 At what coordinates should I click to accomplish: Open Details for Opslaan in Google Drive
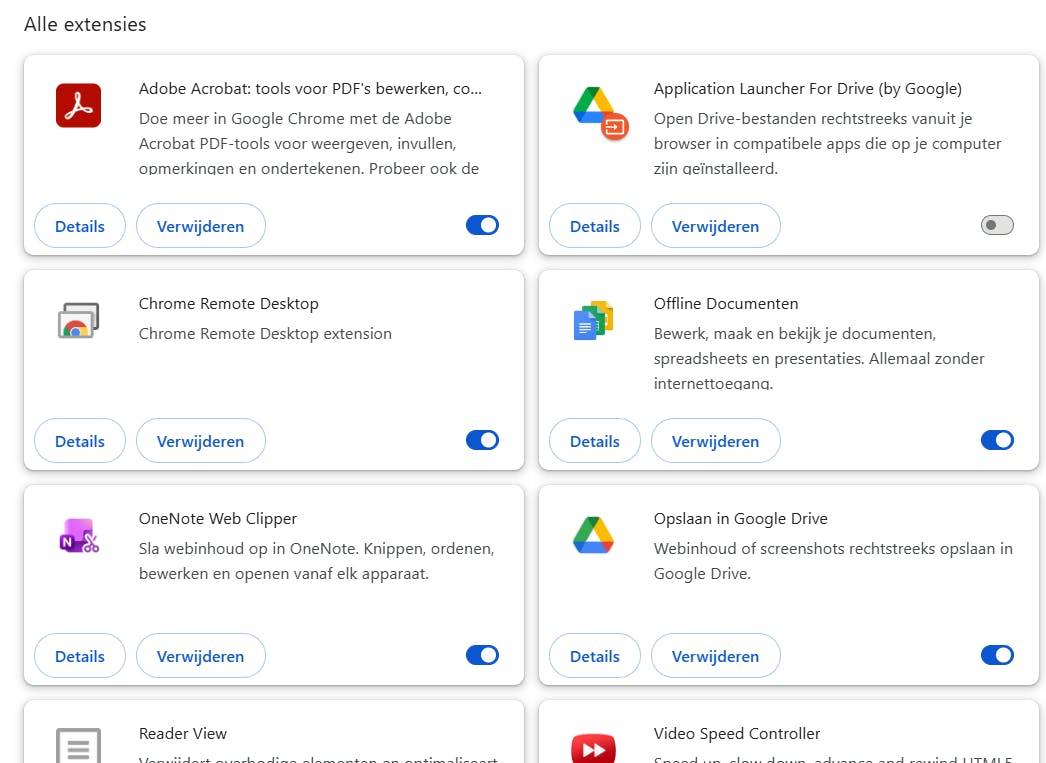click(595, 656)
